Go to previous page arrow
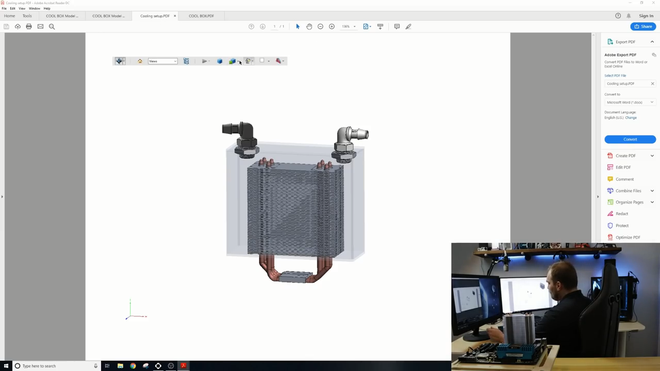The width and height of the screenshot is (660, 371). pyautogui.click(x=251, y=27)
